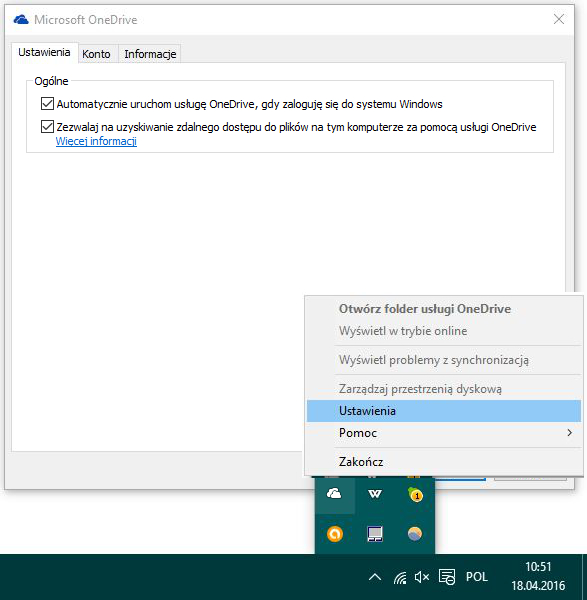Open the tray icon with yellow badge 1
This screenshot has width=587, height=600.
pyautogui.click(x=416, y=494)
